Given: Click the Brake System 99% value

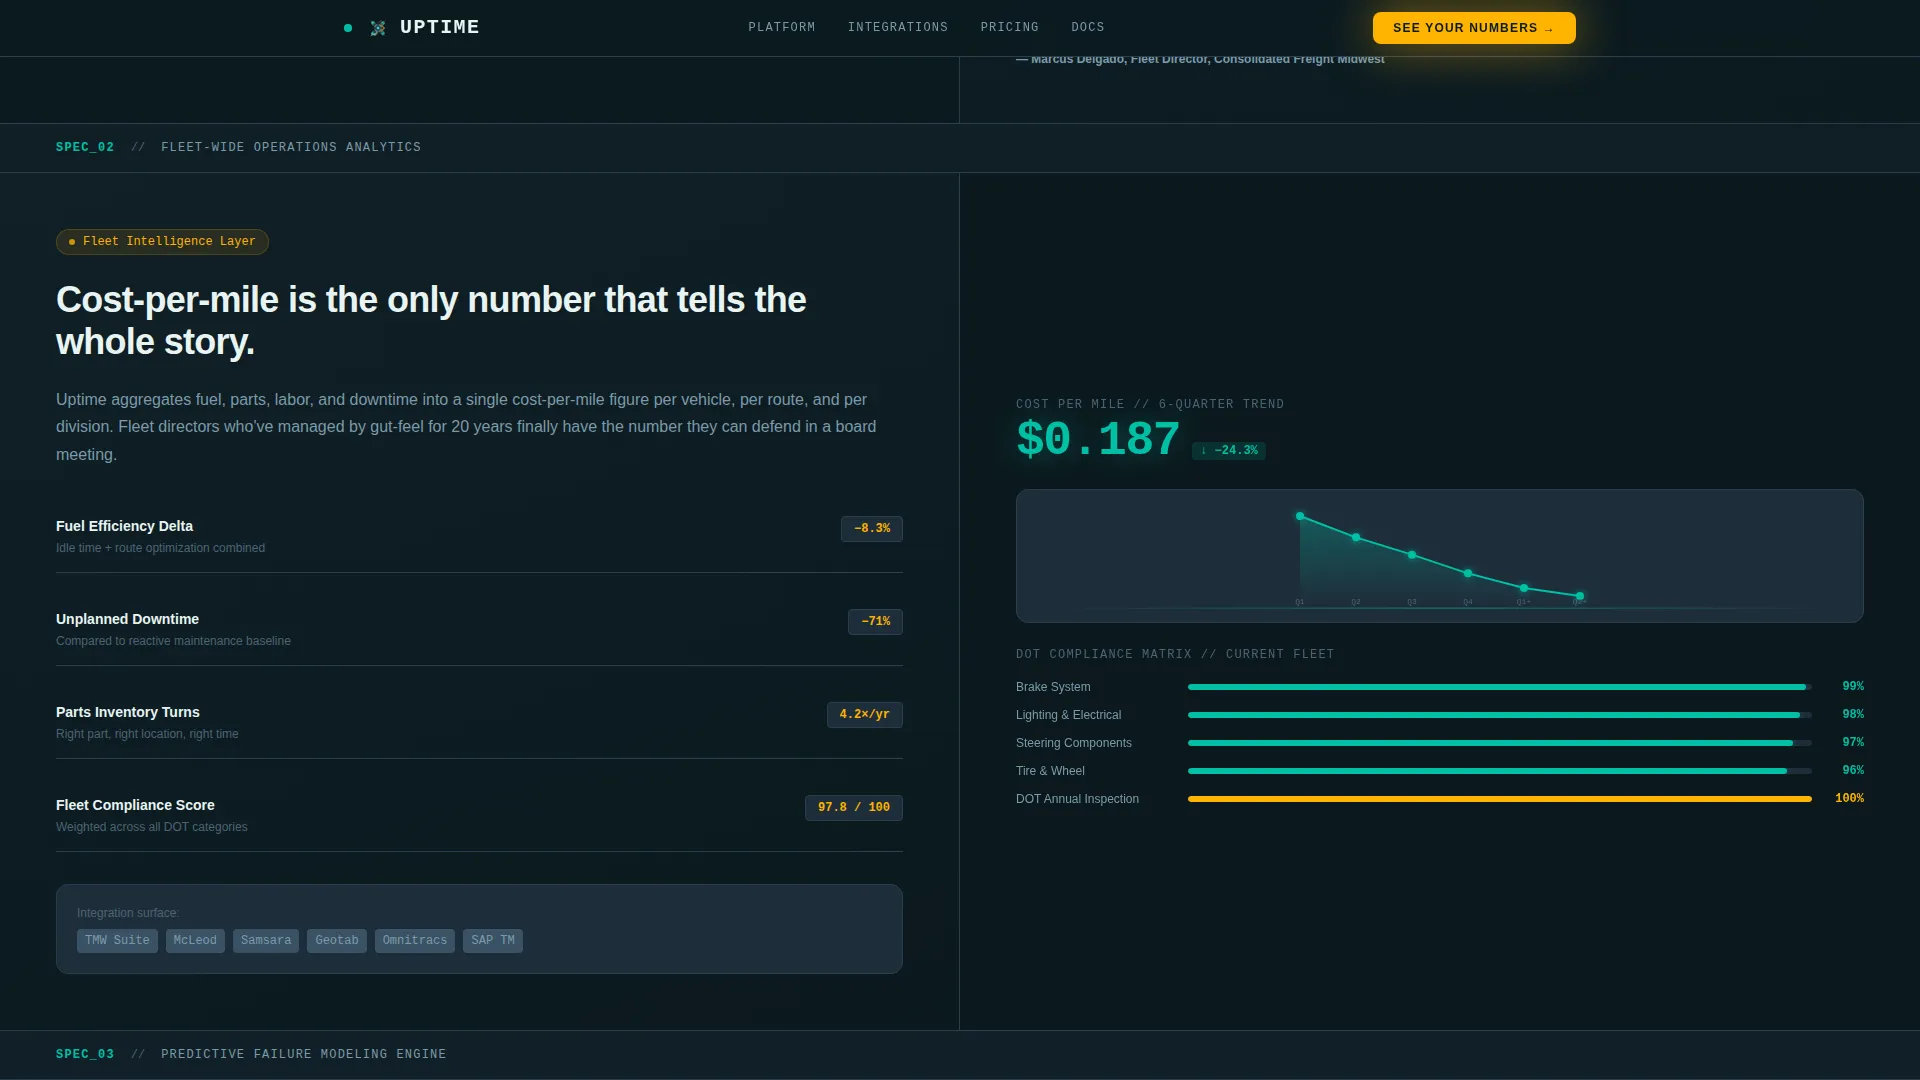Looking at the screenshot, I should pyautogui.click(x=1853, y=687).
